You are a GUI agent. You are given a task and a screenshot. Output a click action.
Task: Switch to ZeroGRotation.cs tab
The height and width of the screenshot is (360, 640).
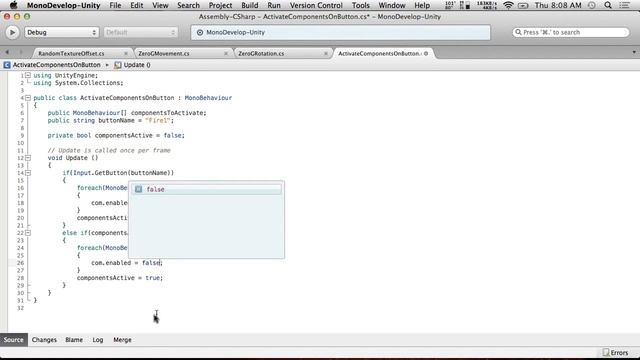point(261,53)
